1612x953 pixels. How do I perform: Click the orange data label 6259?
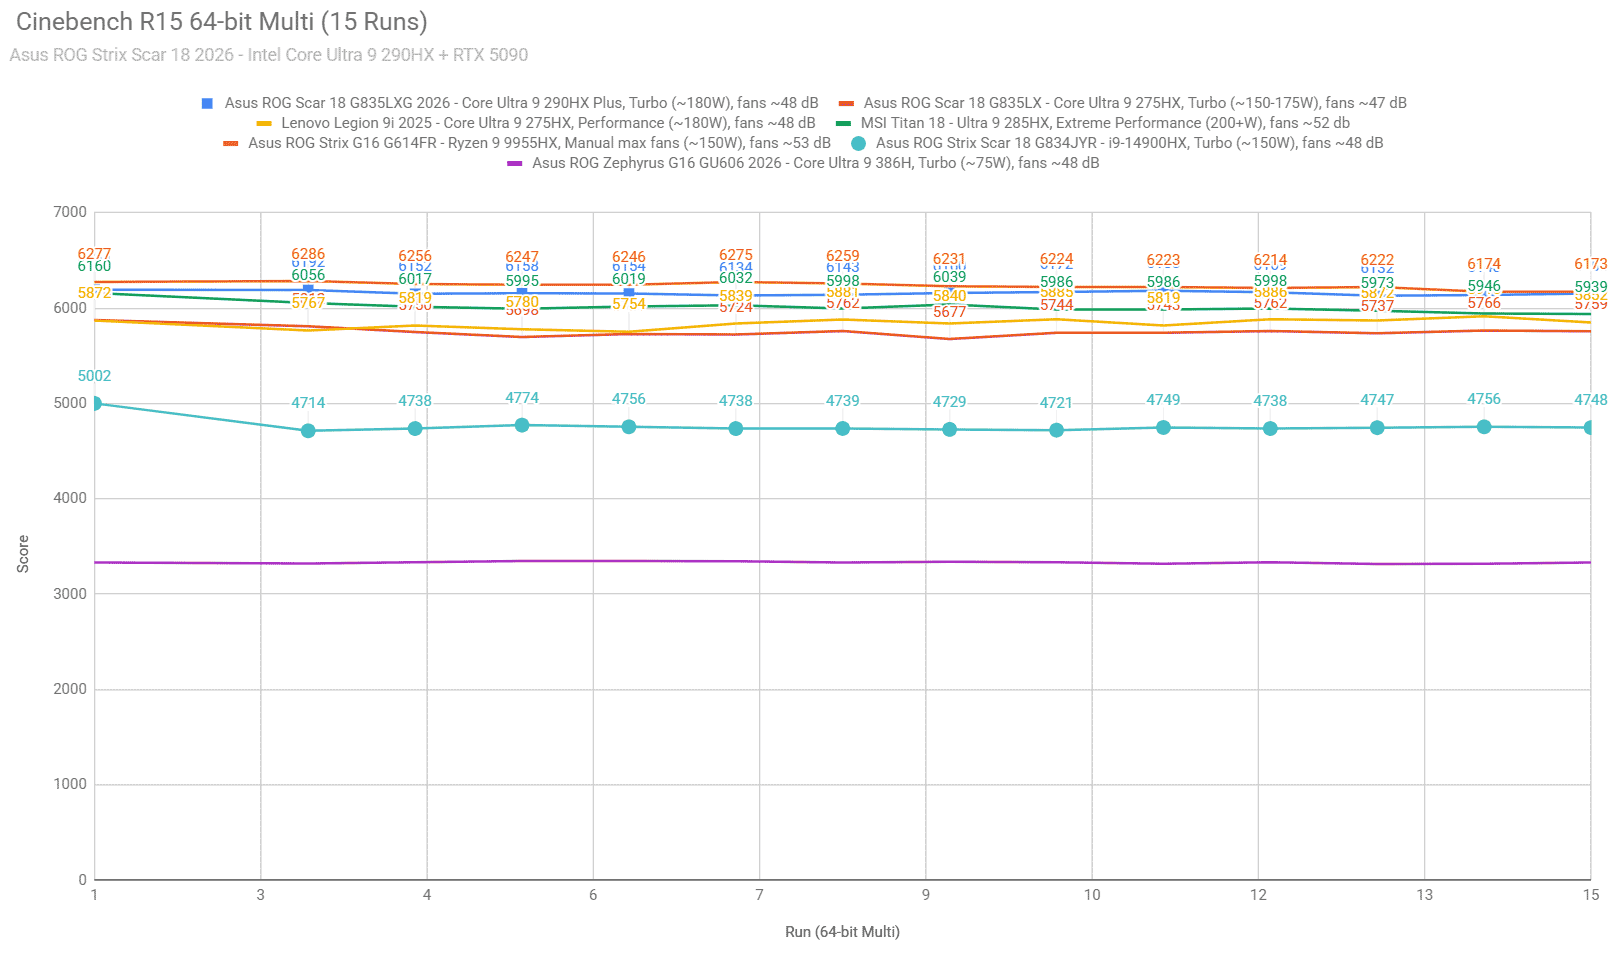coord(843,256)
